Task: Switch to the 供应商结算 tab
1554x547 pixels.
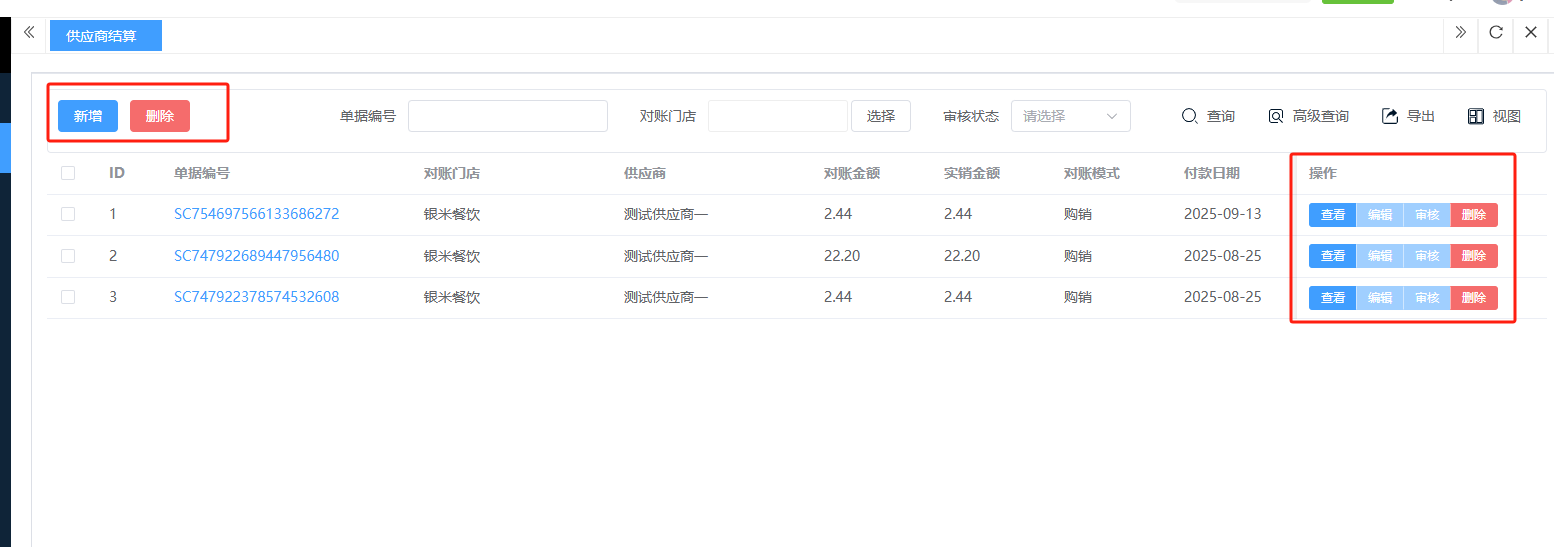Action: click(x=105, y=36)
